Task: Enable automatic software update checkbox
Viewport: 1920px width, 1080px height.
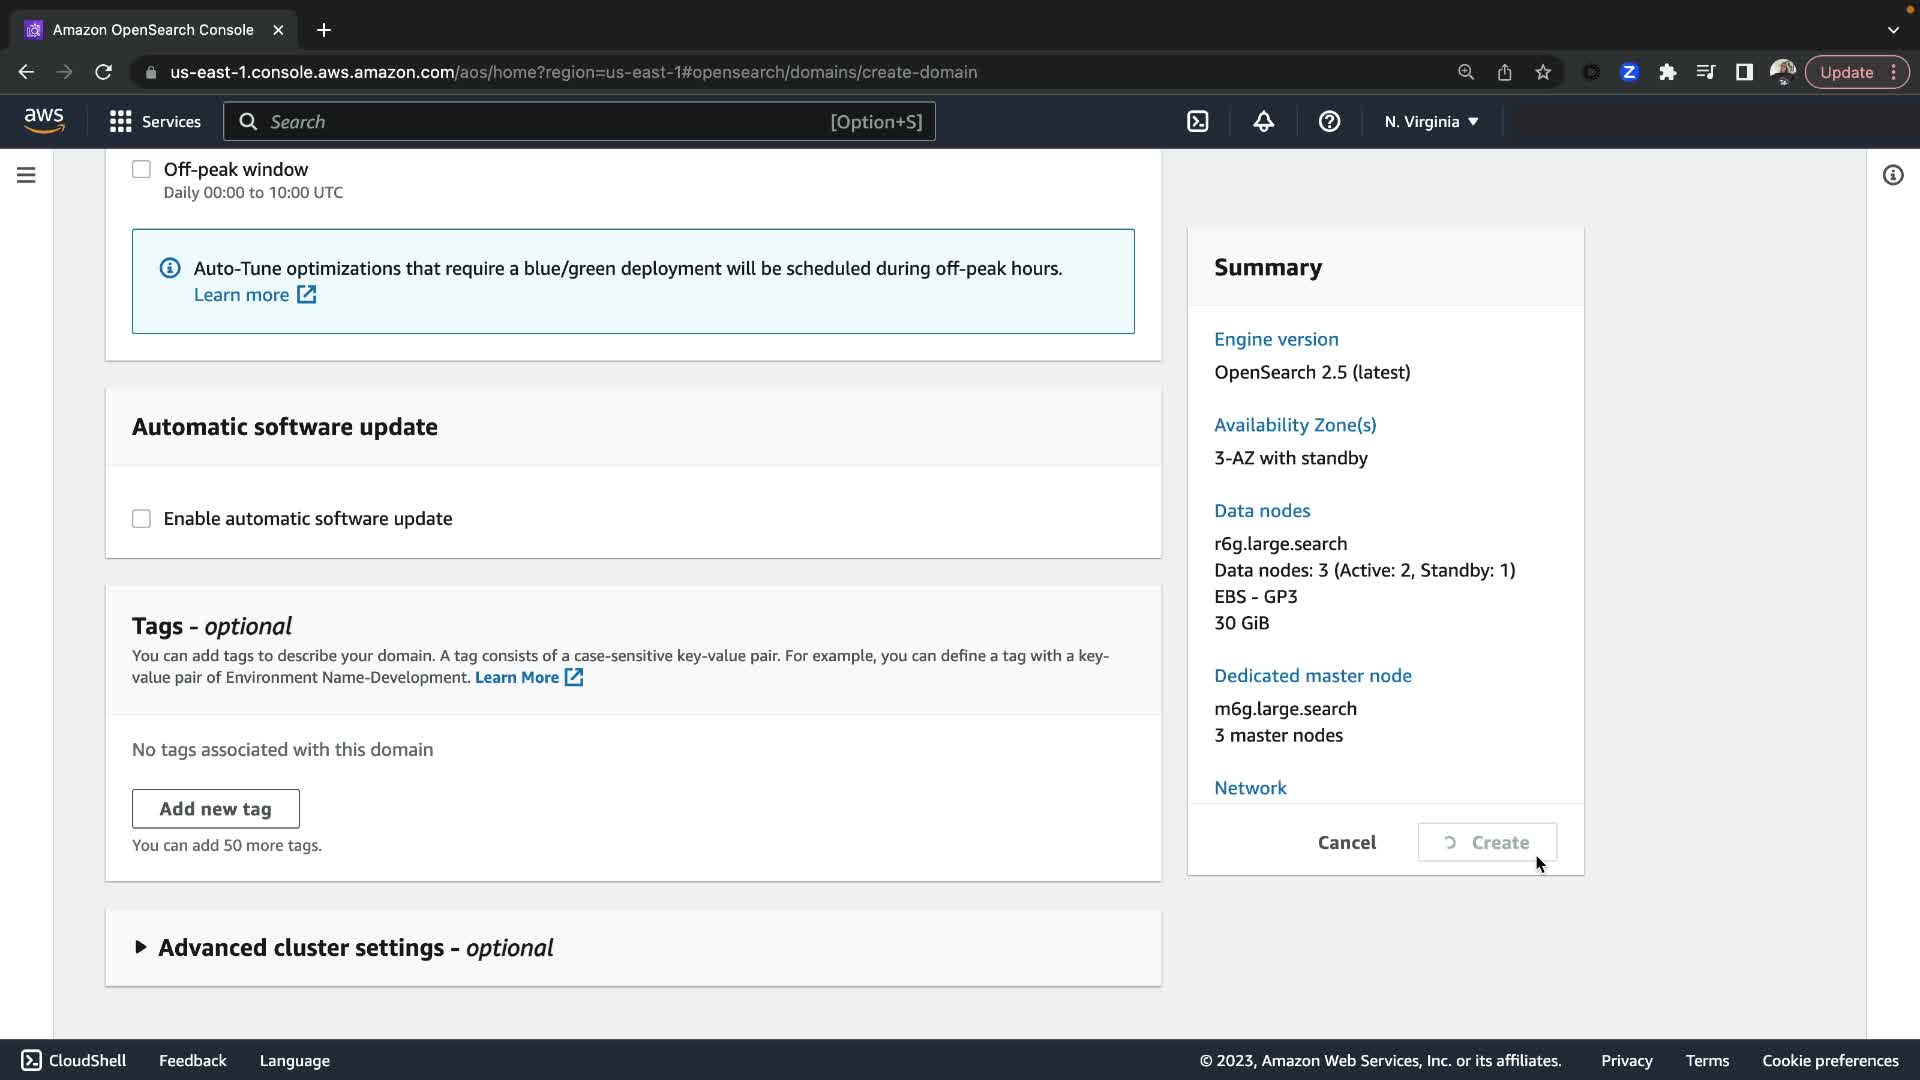Action: pyautogui.click(x=141, y=519)
